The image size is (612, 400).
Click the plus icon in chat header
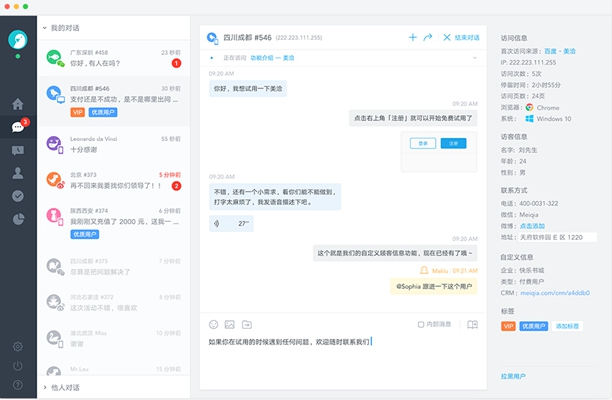[413, 37]
